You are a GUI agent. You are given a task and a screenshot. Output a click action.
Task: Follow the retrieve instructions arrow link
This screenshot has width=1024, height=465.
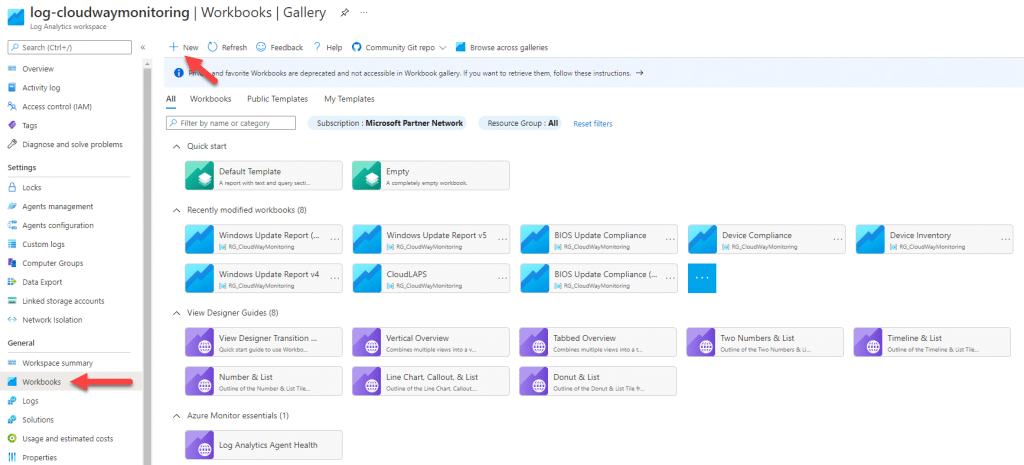click(x=639, y=73)
